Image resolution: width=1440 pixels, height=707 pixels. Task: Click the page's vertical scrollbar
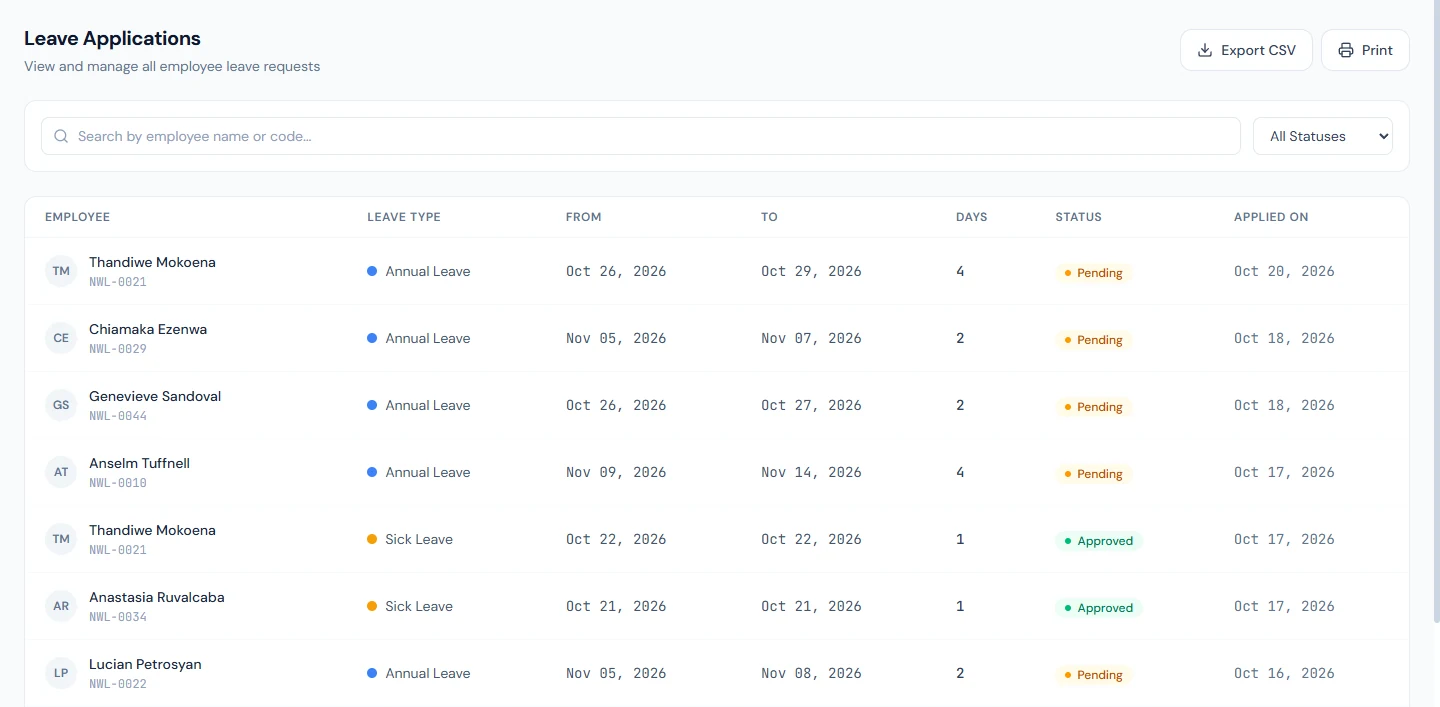coord(1435,310)
